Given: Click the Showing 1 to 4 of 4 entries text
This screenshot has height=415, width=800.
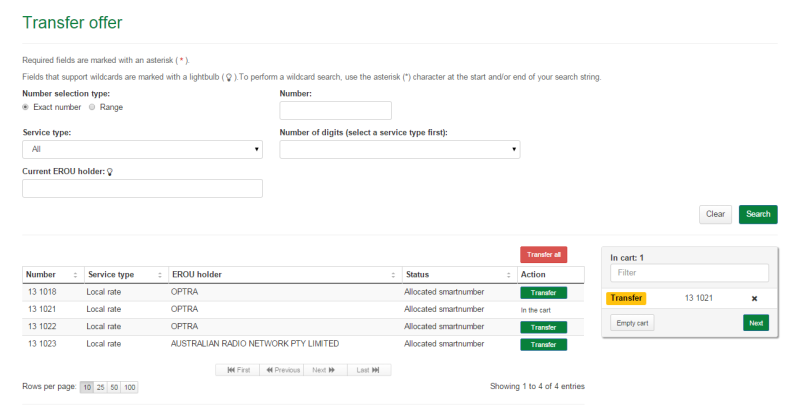Looking at the screenshot, I should [x=537, y=386].
